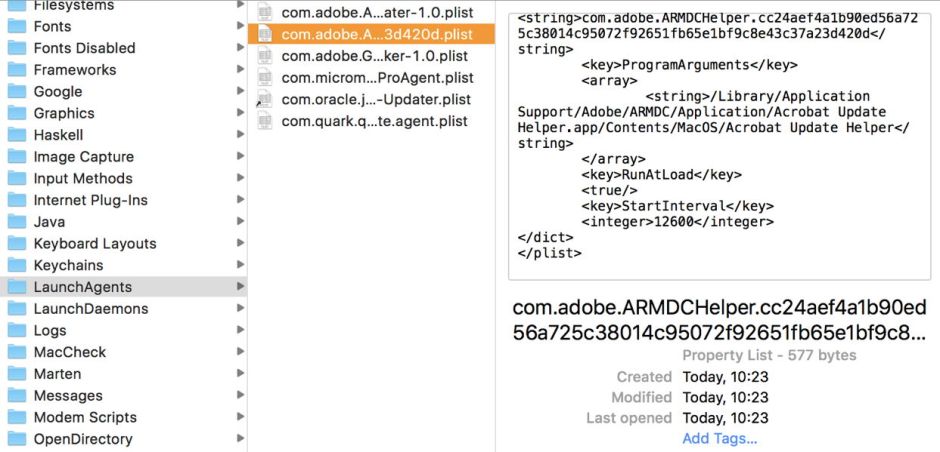This screenshot has width=940, height=452.
Task: Select the Graphics folder name
Action: tap(64, 113)
